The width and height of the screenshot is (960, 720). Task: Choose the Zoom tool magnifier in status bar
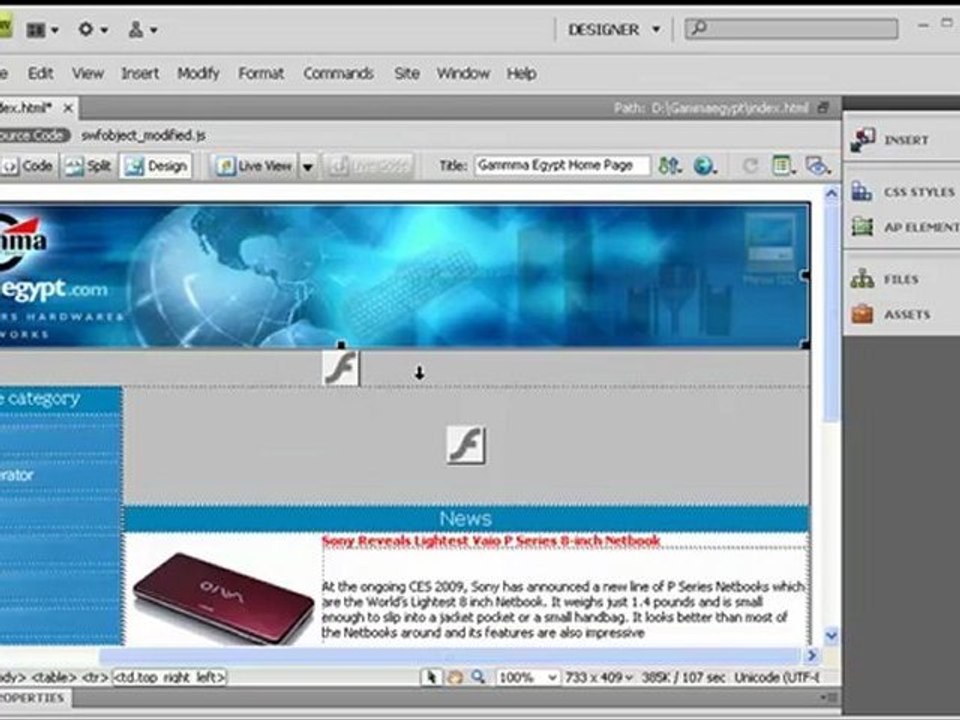[478, 677]
